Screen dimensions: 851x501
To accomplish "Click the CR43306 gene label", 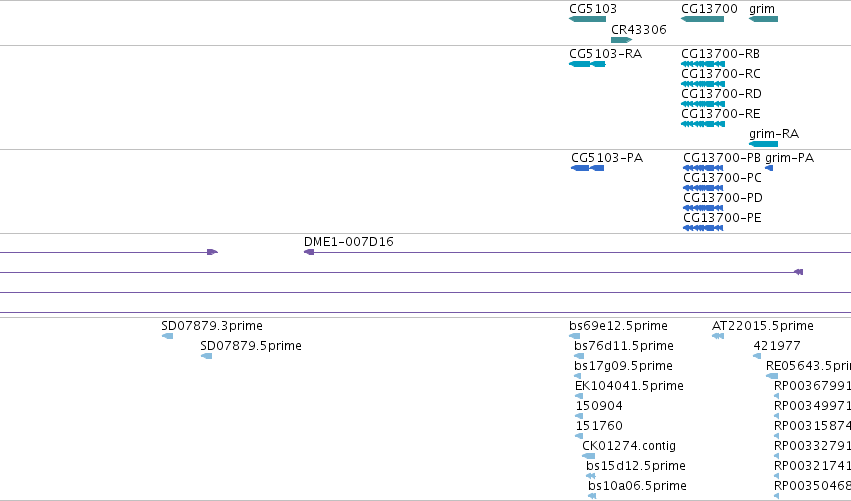I will coord(638,30).
